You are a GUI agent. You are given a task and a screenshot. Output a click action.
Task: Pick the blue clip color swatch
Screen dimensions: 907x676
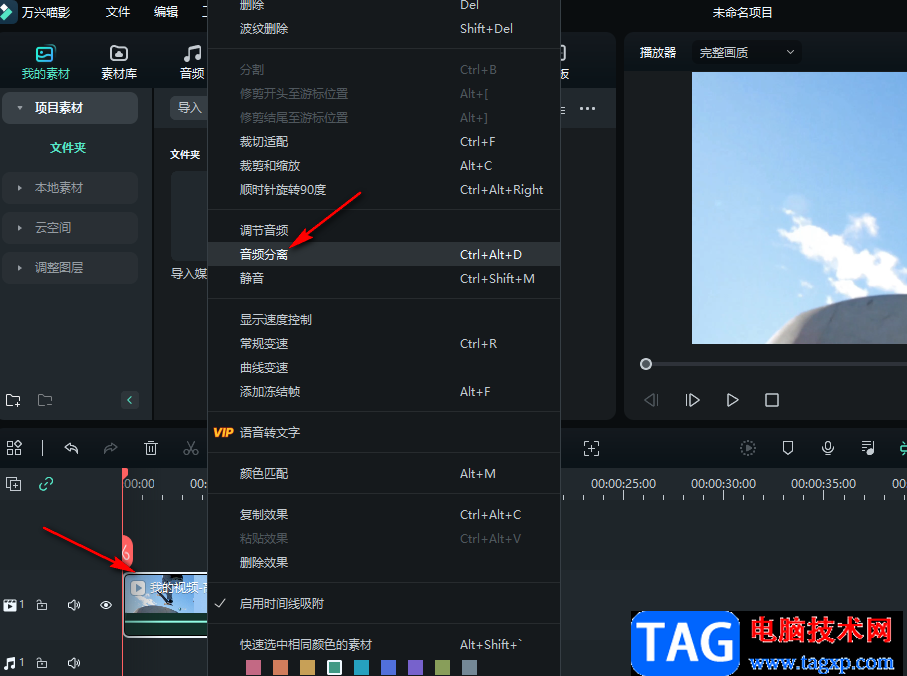pos(389,667)
